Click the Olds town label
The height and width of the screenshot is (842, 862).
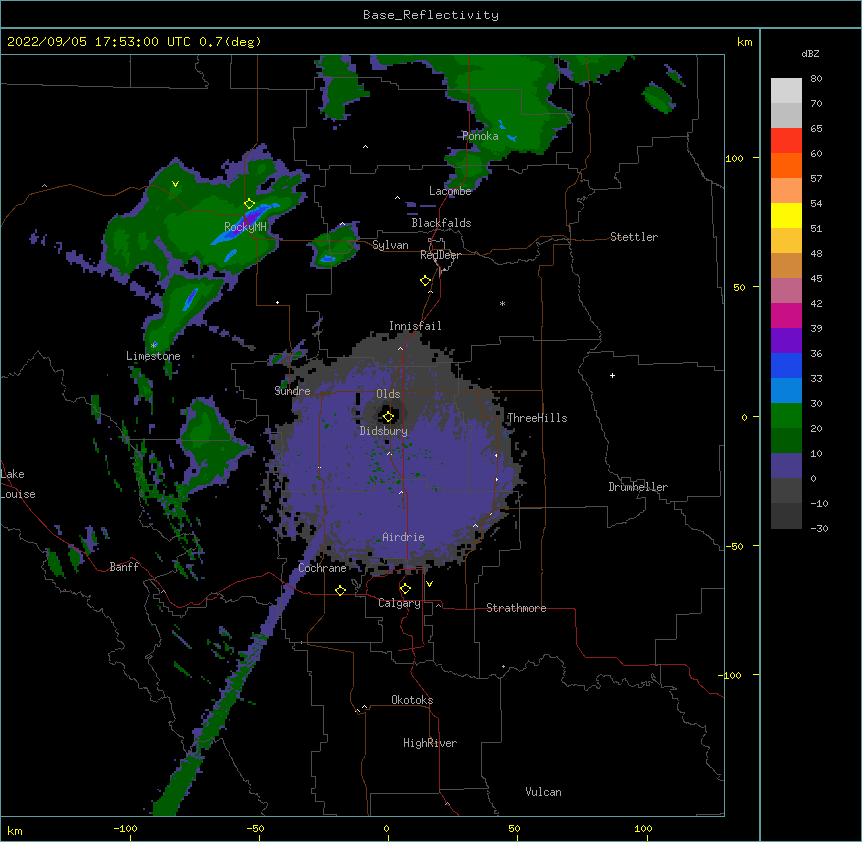[388, 394]
